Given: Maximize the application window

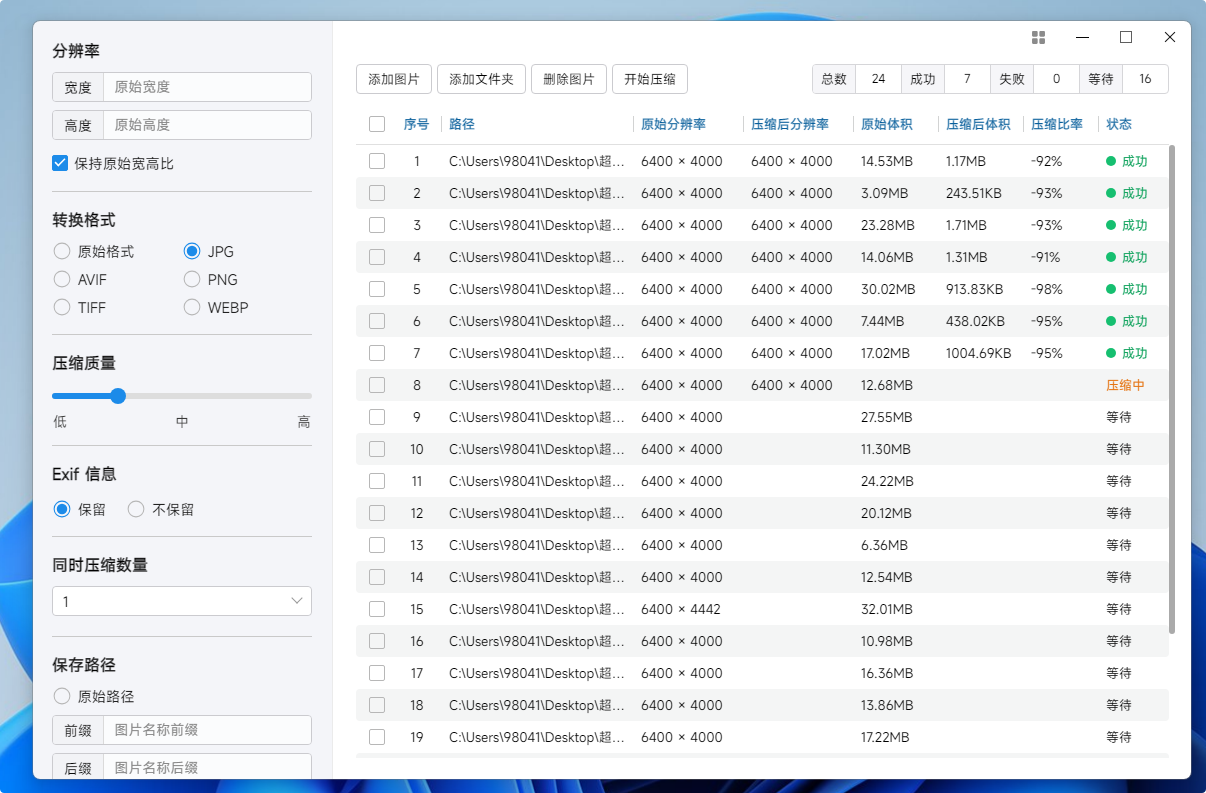Looking at the screenshot, I should pyautogui.click(x=1126, y=37).
